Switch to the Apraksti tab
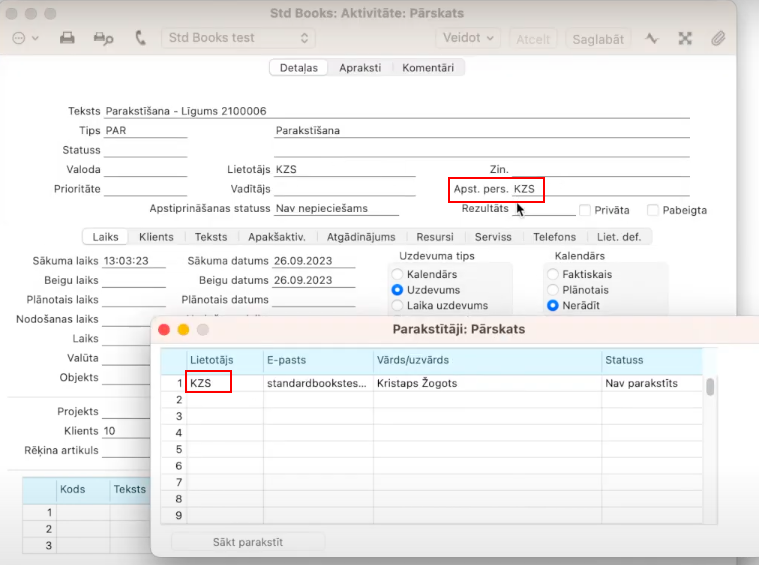This screenshot has height=565, width=759. click(x=360, y=68)
